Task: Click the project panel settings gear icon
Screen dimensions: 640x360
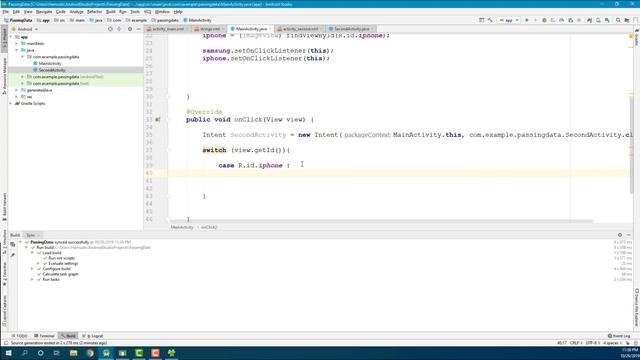Action: (x=130, y=29)
